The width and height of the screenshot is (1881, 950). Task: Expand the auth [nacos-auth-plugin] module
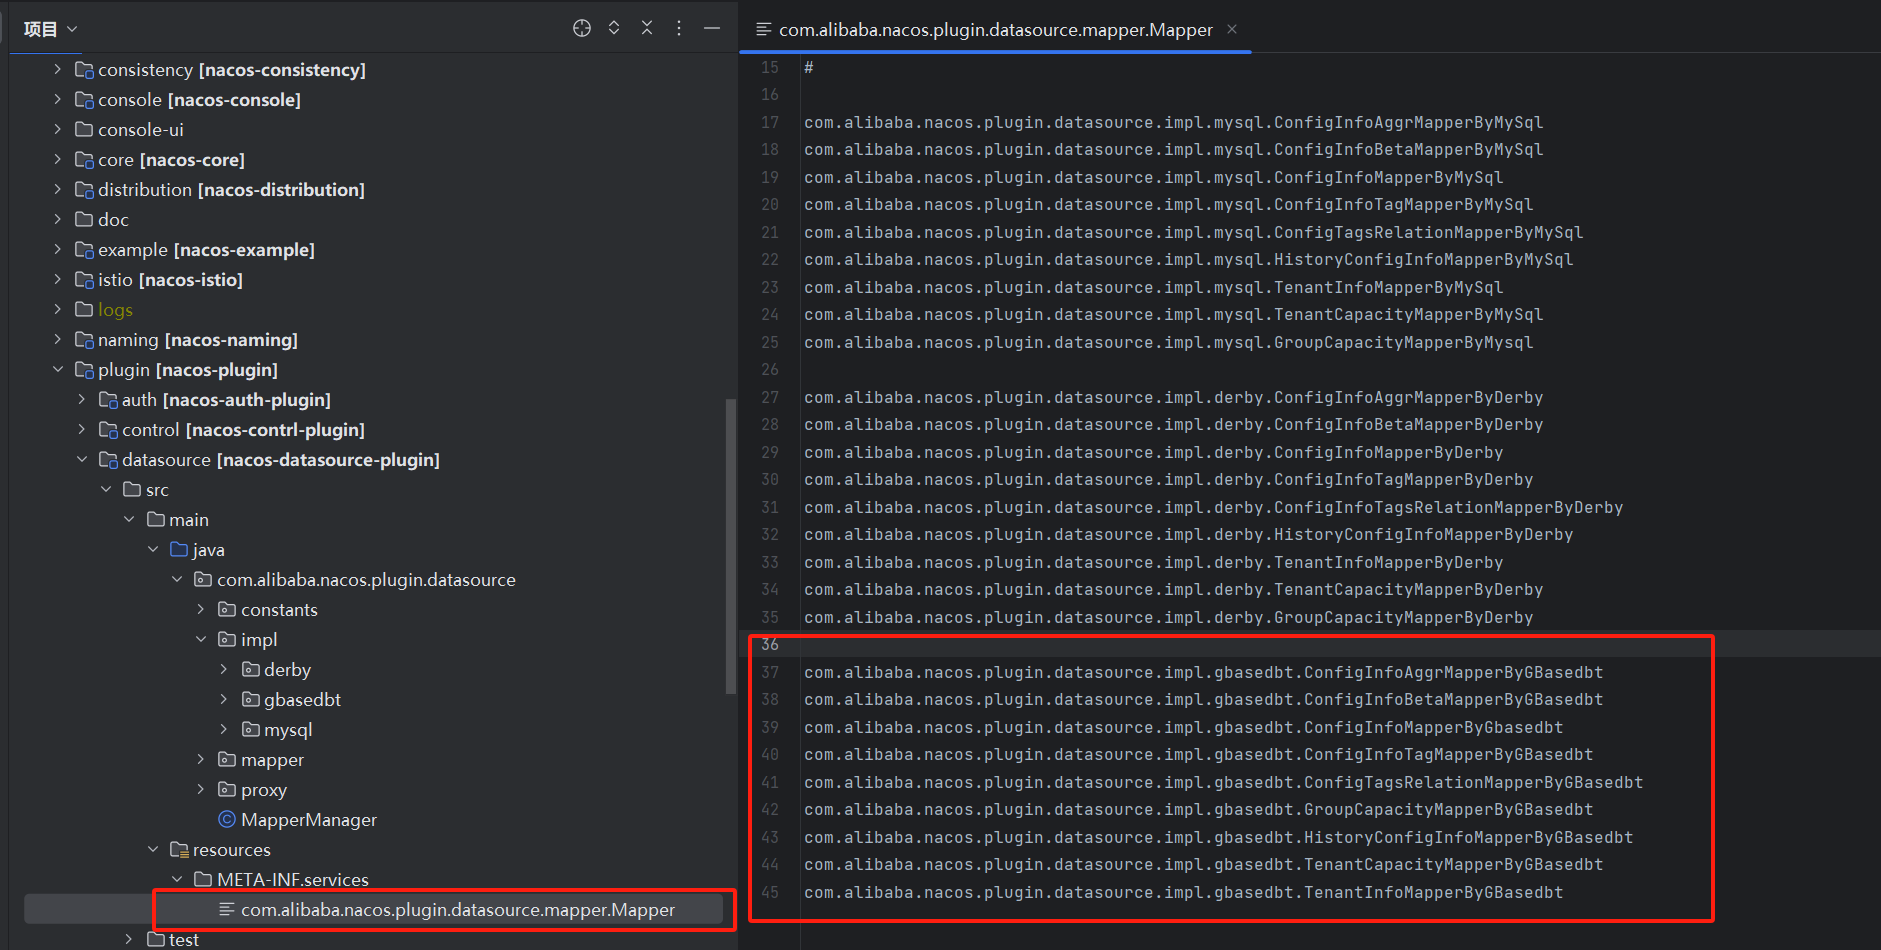(x=81, y=399)
